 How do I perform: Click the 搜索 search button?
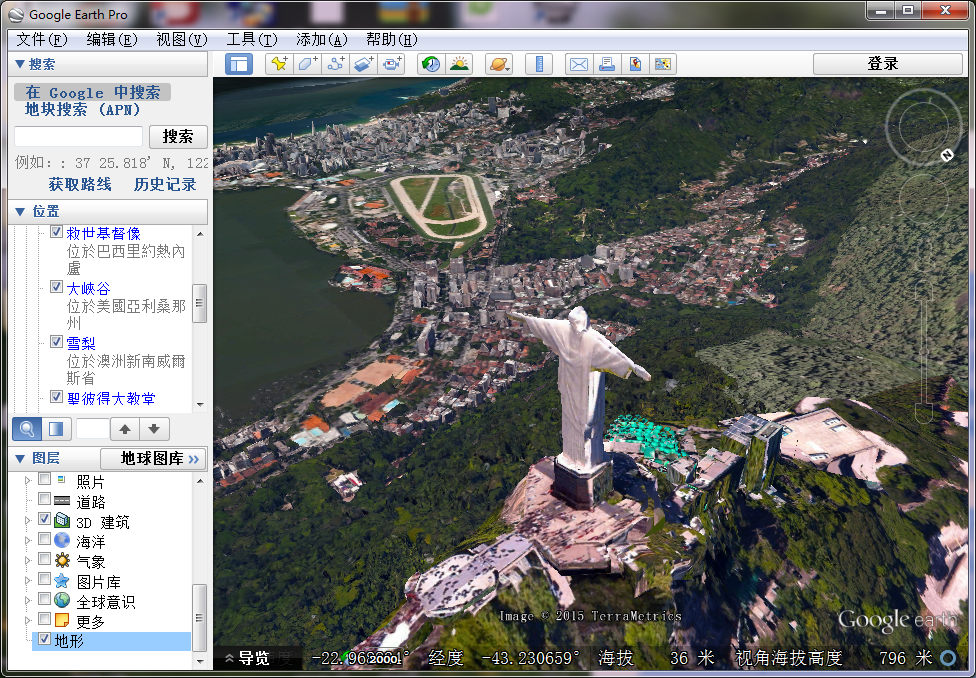(x=178, y=136)
